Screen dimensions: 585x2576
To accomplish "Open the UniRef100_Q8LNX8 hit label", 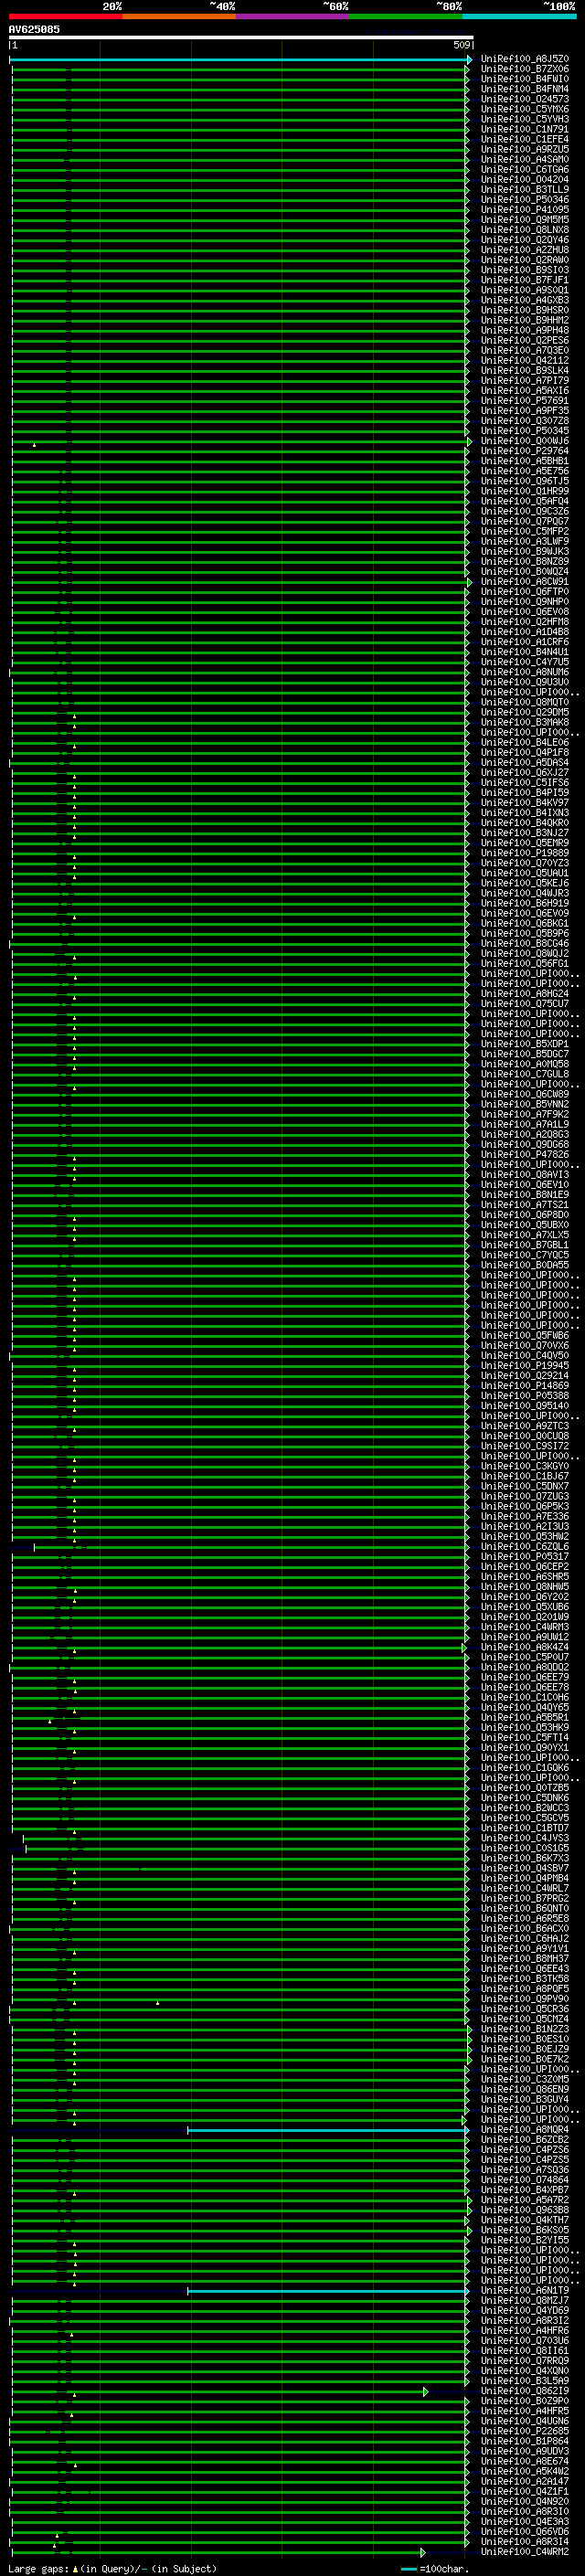I will coord(525,230).
